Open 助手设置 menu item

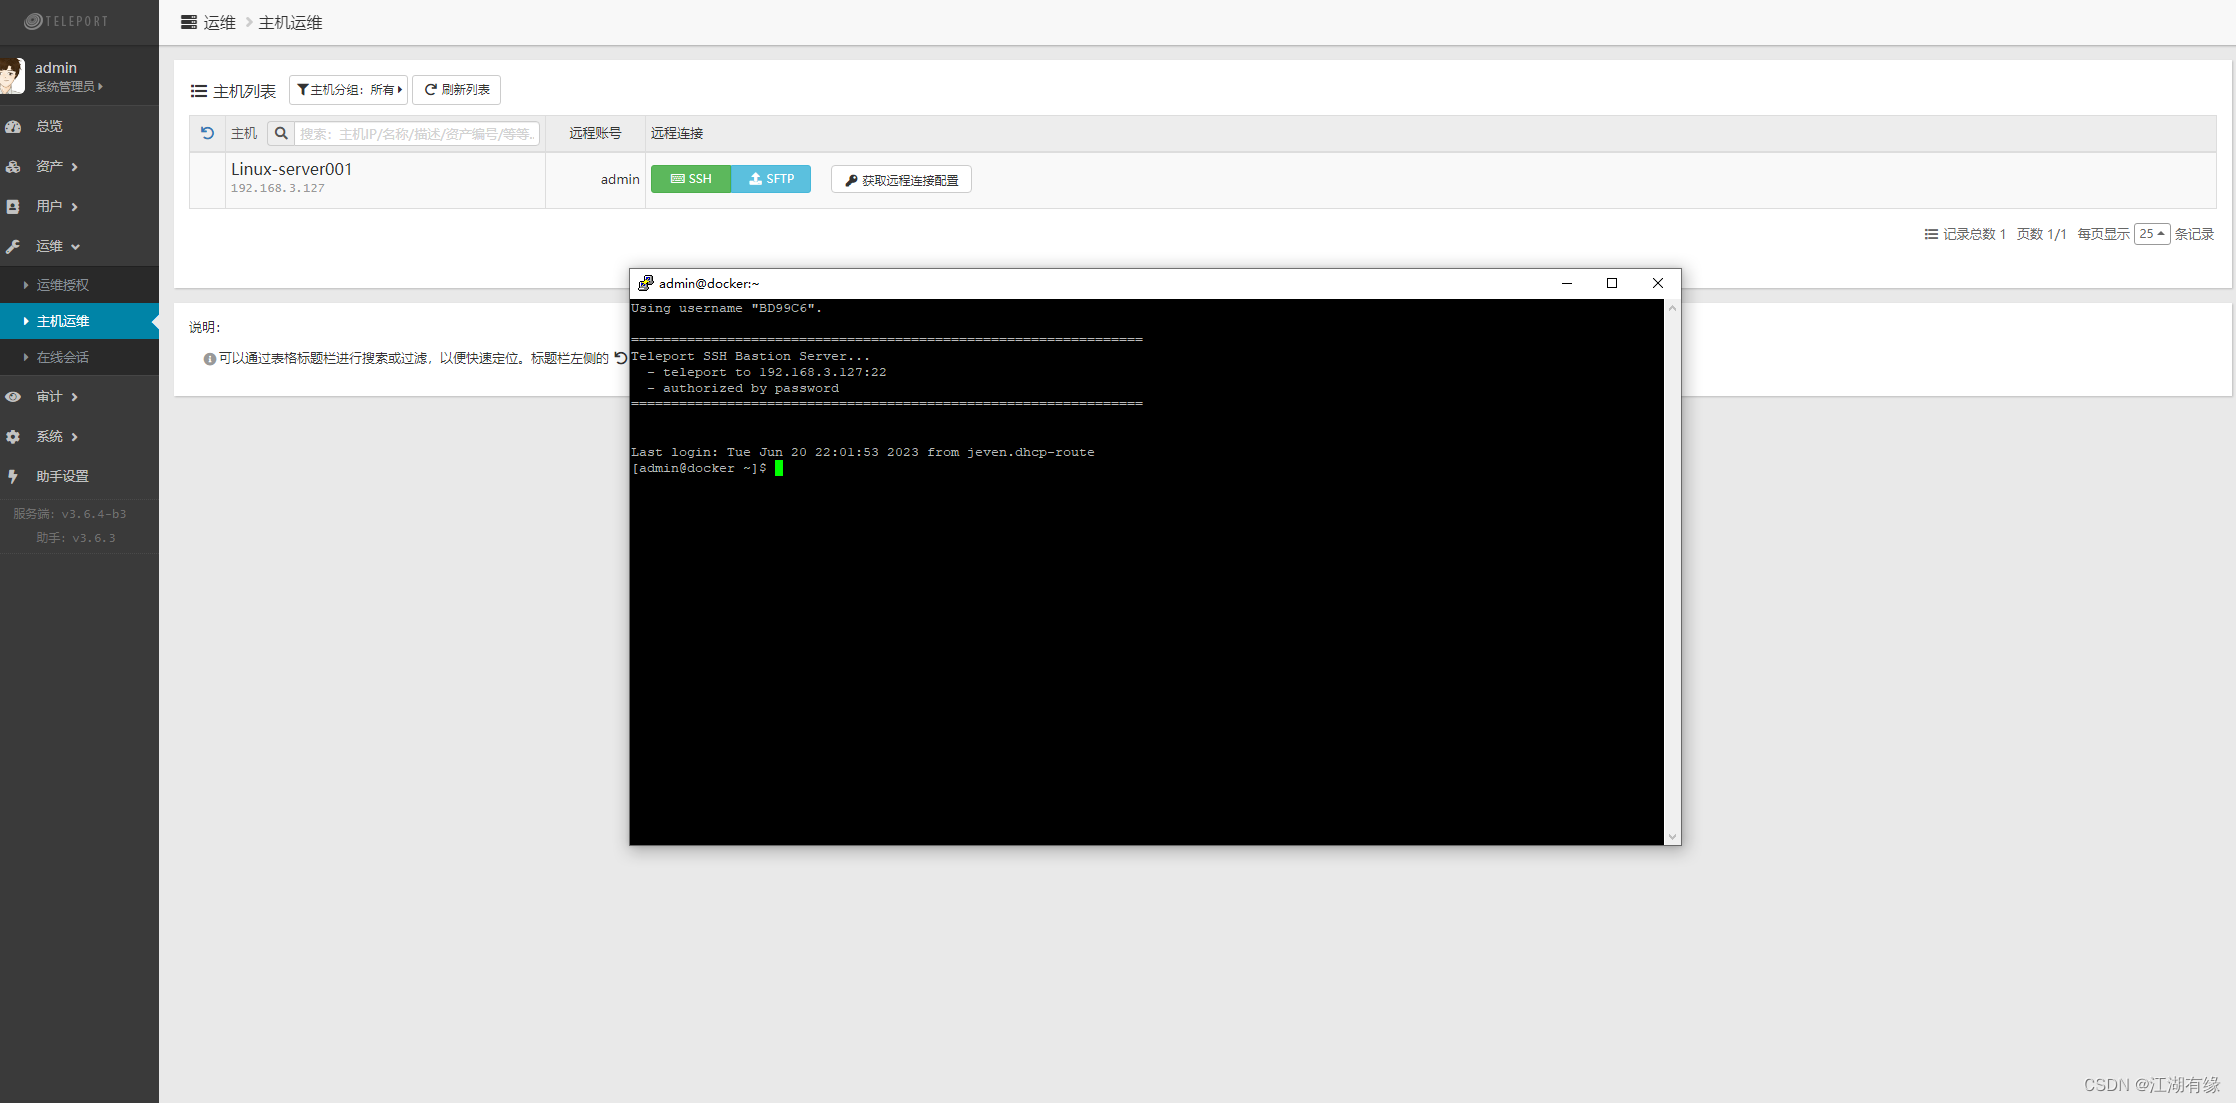point(62,476)
